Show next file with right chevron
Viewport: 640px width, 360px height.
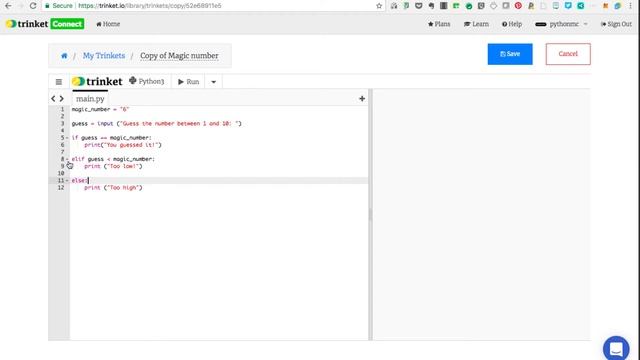62,99
